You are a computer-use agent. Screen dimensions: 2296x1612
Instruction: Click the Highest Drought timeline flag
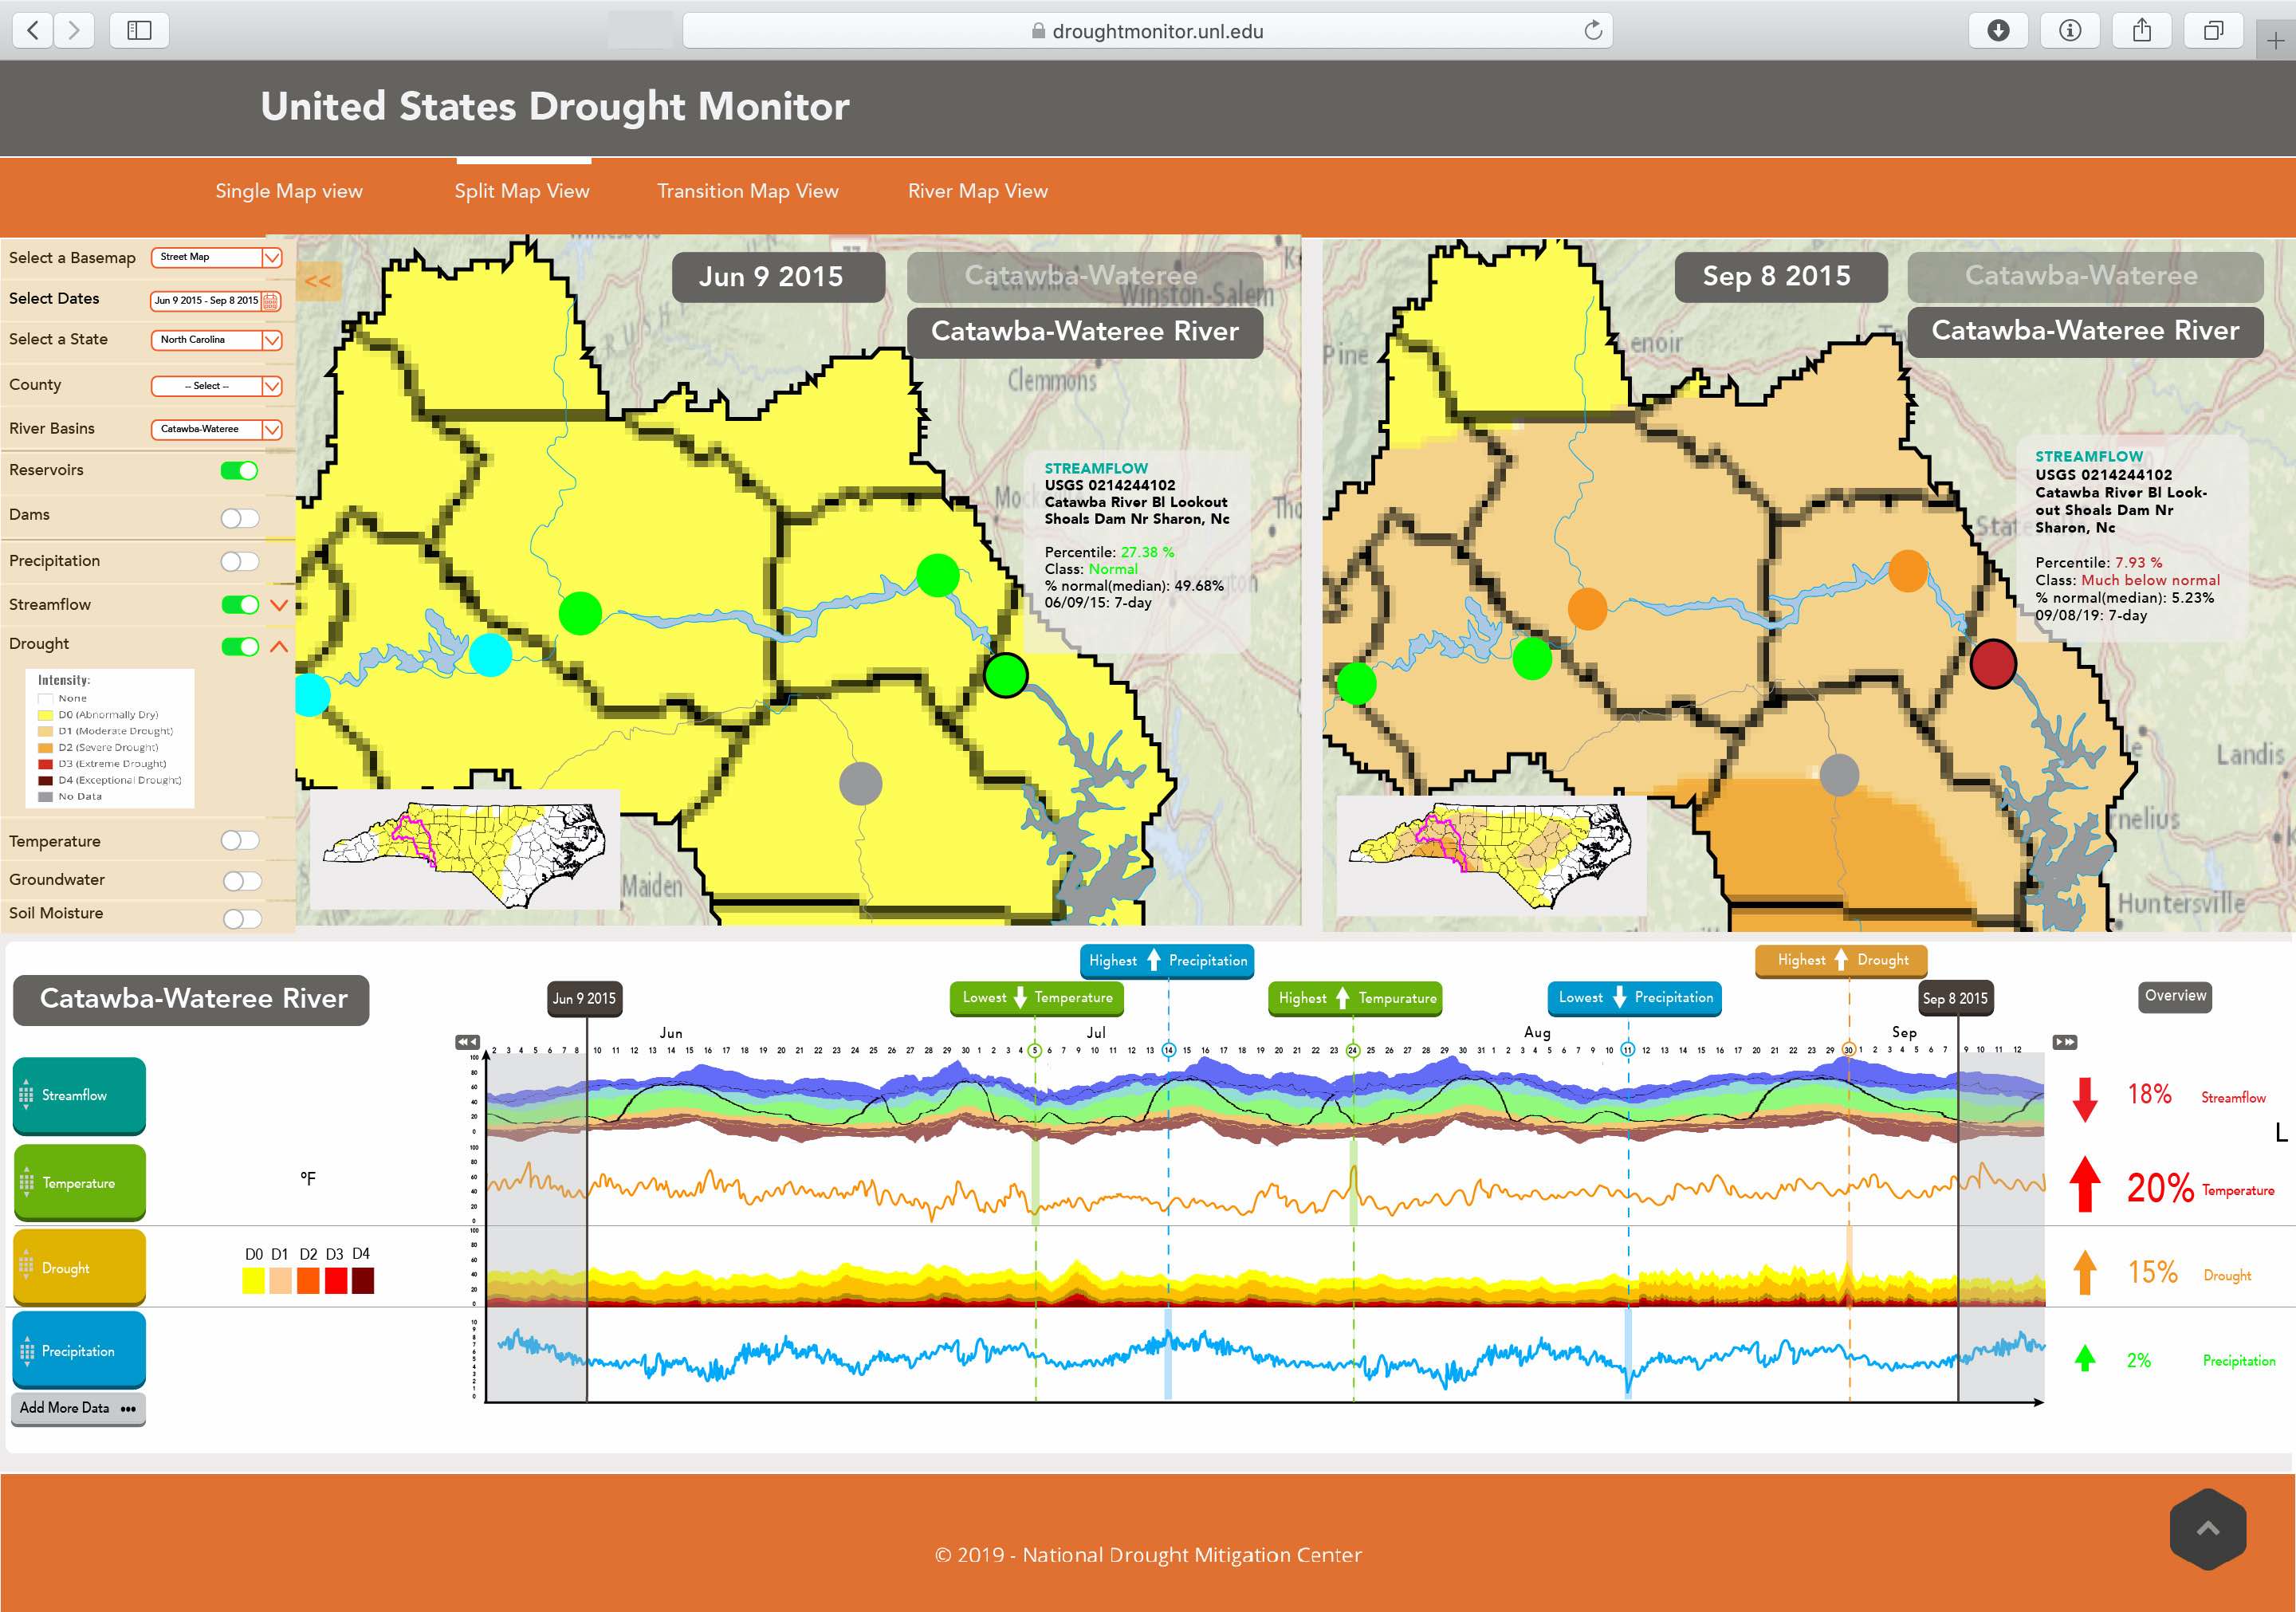[1841, 960]
